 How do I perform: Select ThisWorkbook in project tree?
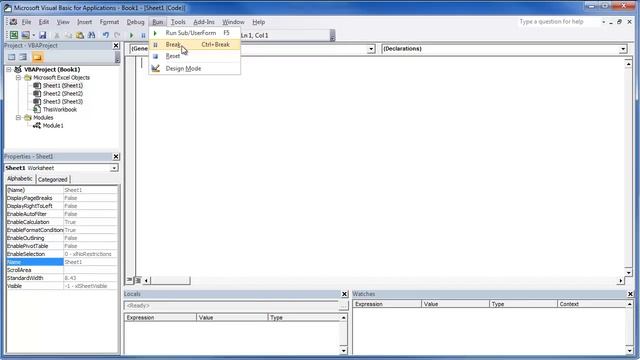[x=59, y=109]
